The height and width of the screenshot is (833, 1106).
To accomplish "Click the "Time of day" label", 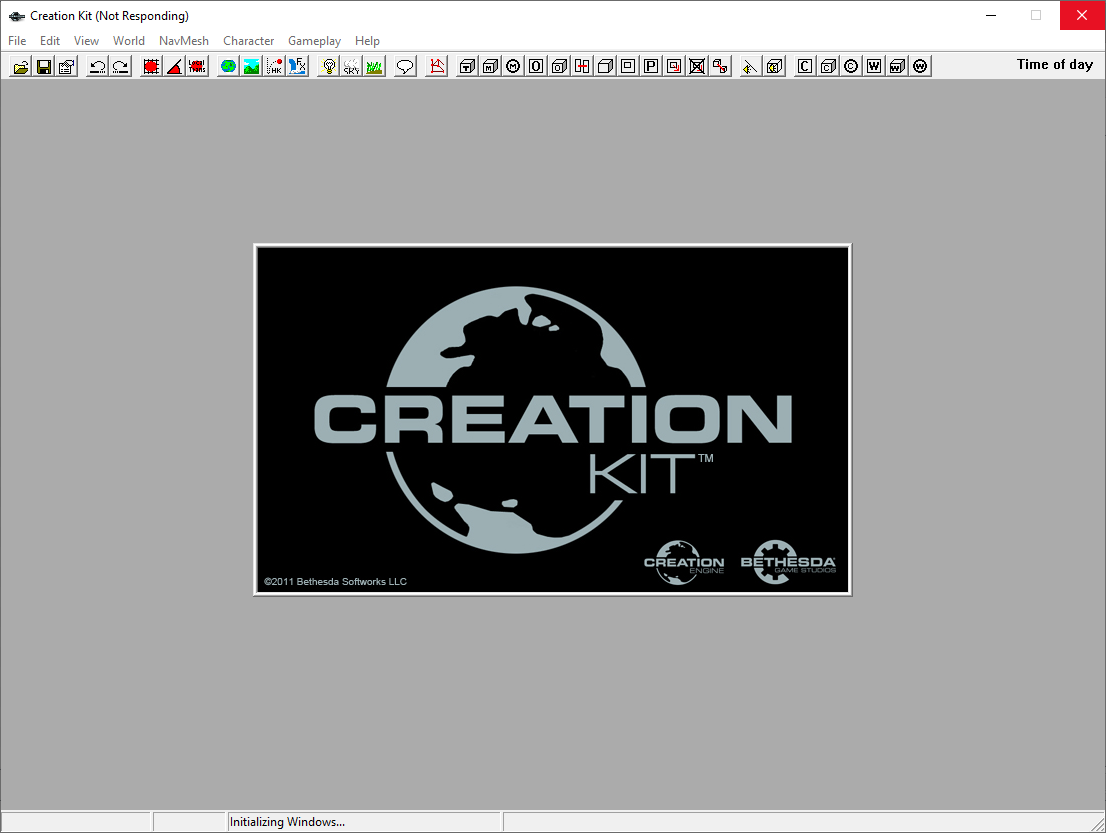I will 1055,64.
